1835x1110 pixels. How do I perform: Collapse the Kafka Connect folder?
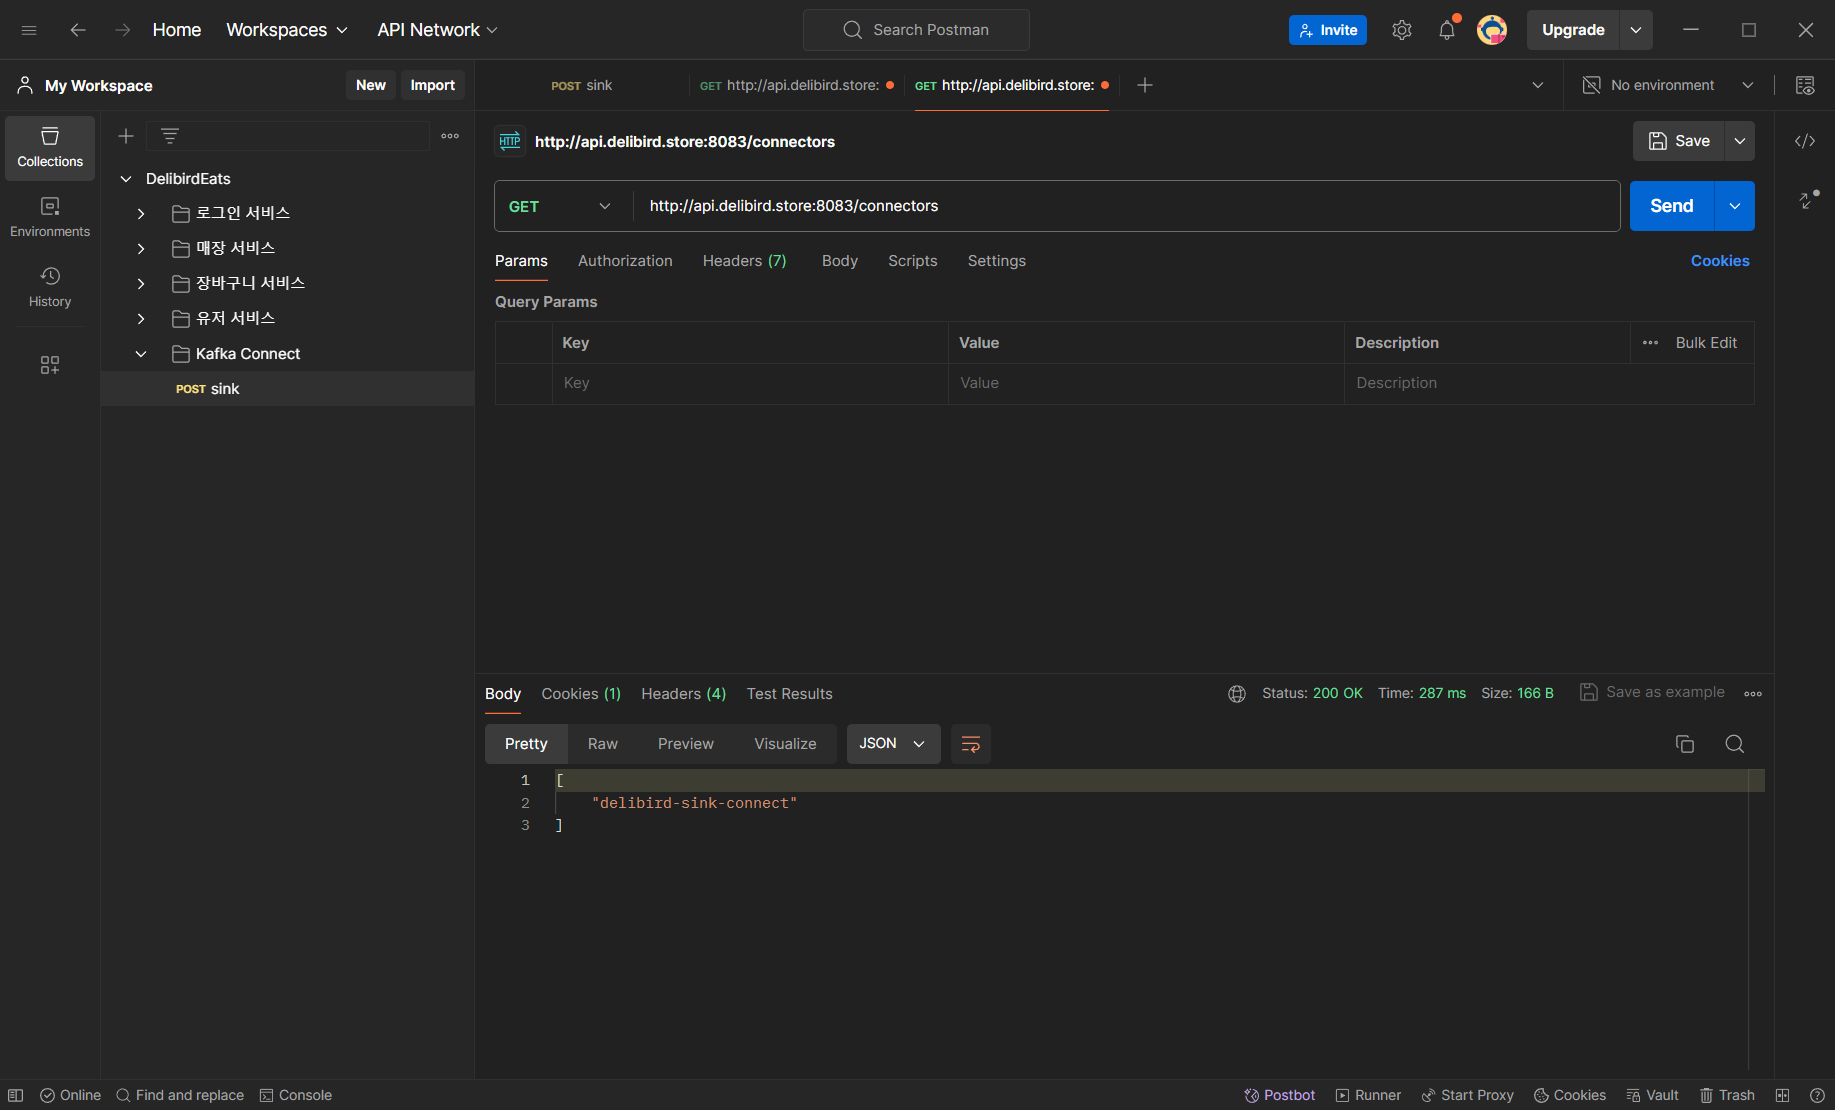(x=141, y=354)
